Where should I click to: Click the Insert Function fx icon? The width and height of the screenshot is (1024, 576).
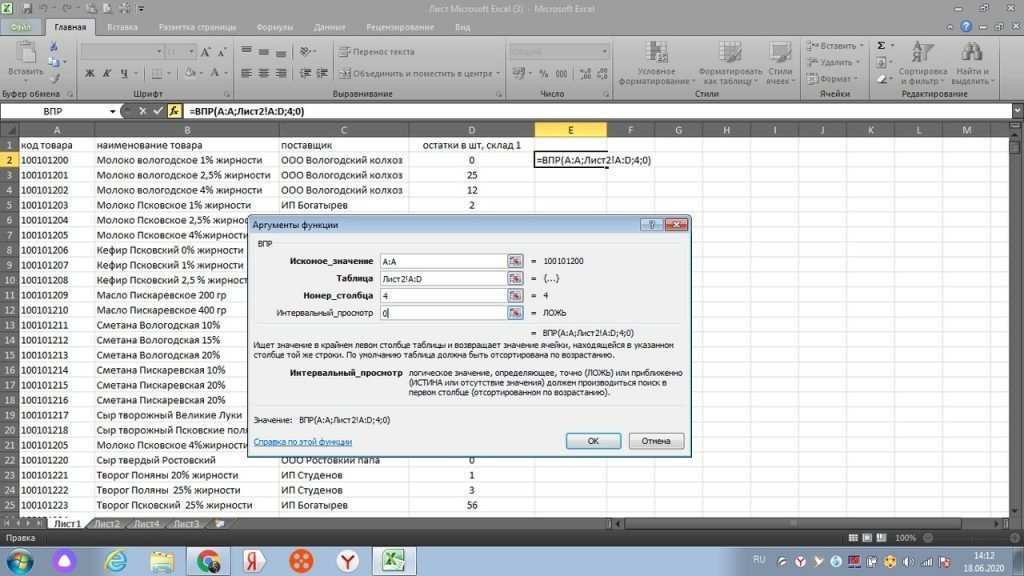tap(174, 111)
